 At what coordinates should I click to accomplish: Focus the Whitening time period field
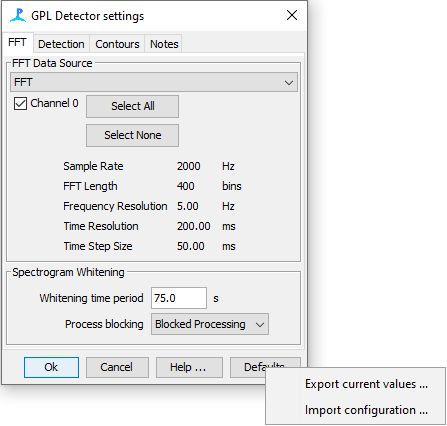[179, 298]
